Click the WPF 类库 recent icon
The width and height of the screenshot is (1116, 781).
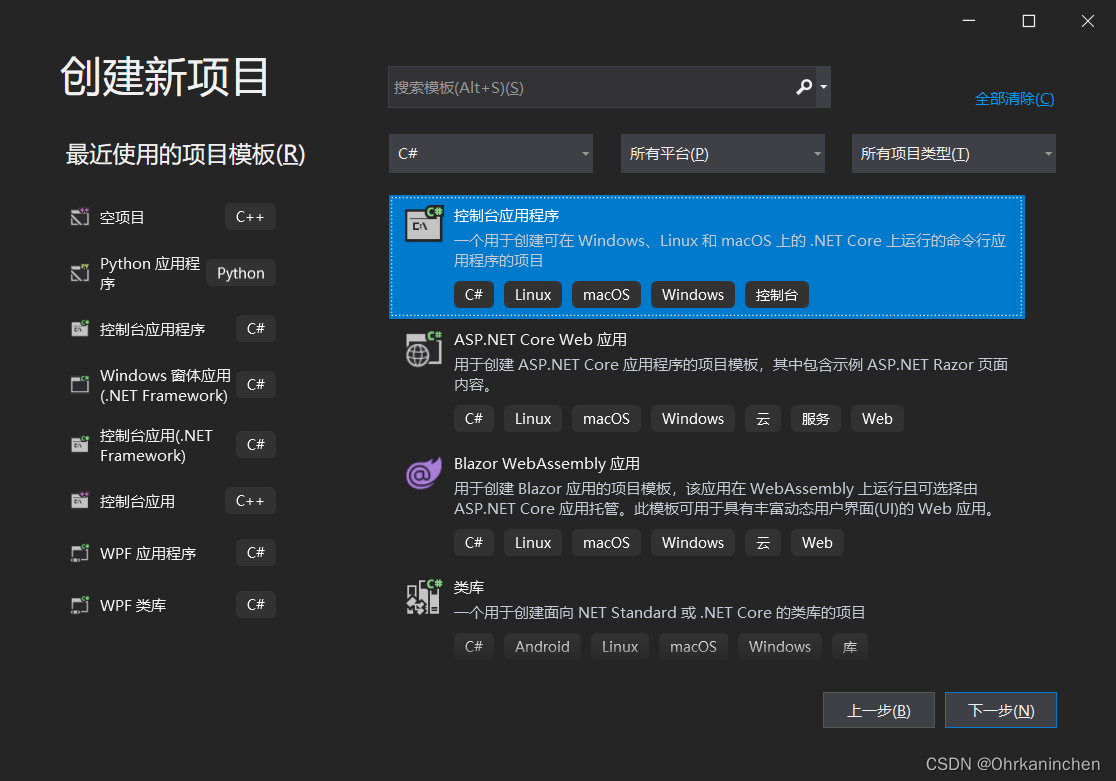[x=80, y=604]
